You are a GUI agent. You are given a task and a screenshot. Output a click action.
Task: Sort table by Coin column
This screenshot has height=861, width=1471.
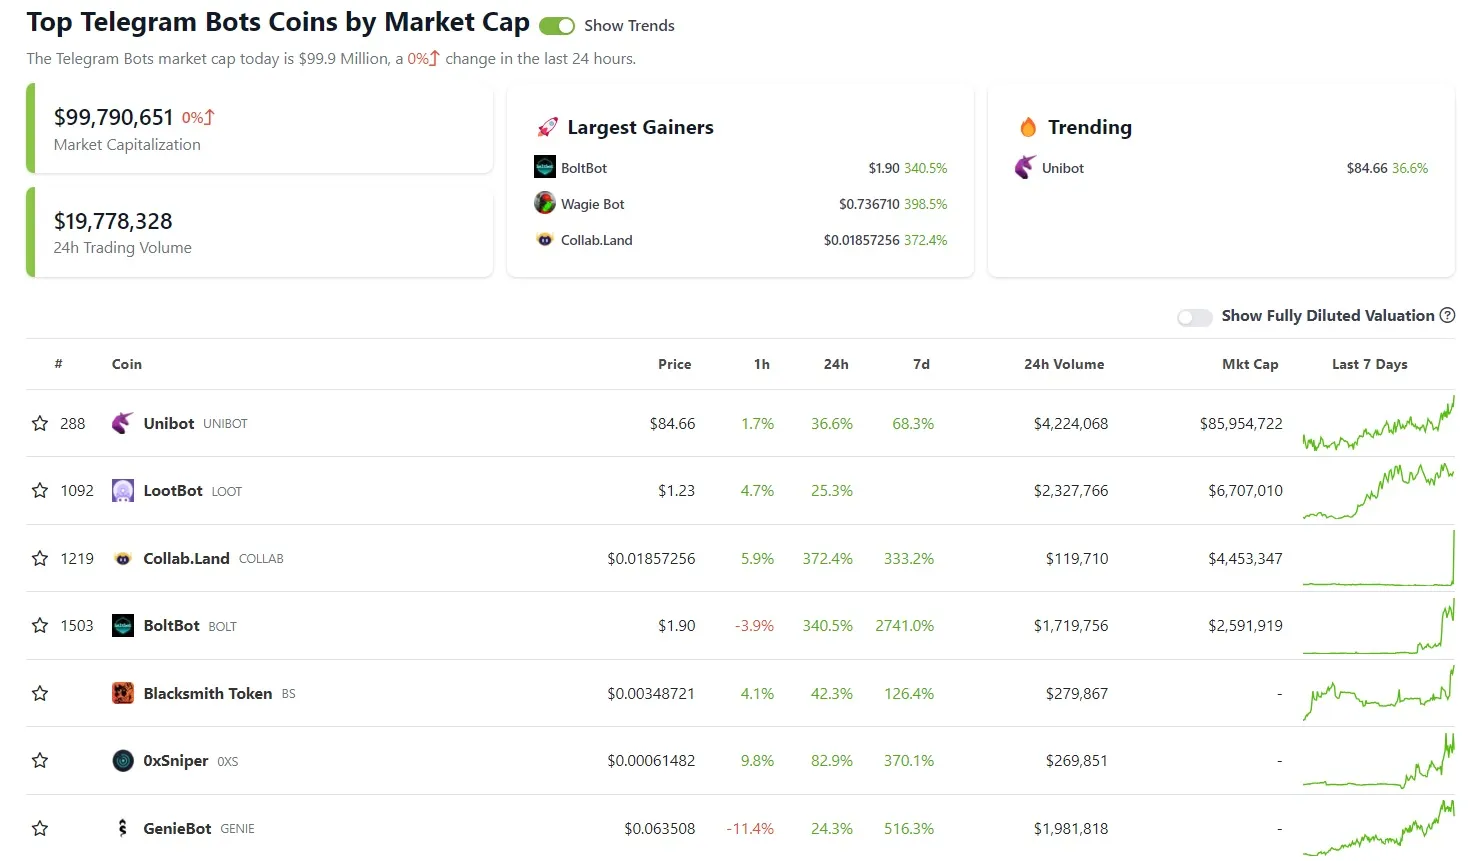(x=127, y=364)
